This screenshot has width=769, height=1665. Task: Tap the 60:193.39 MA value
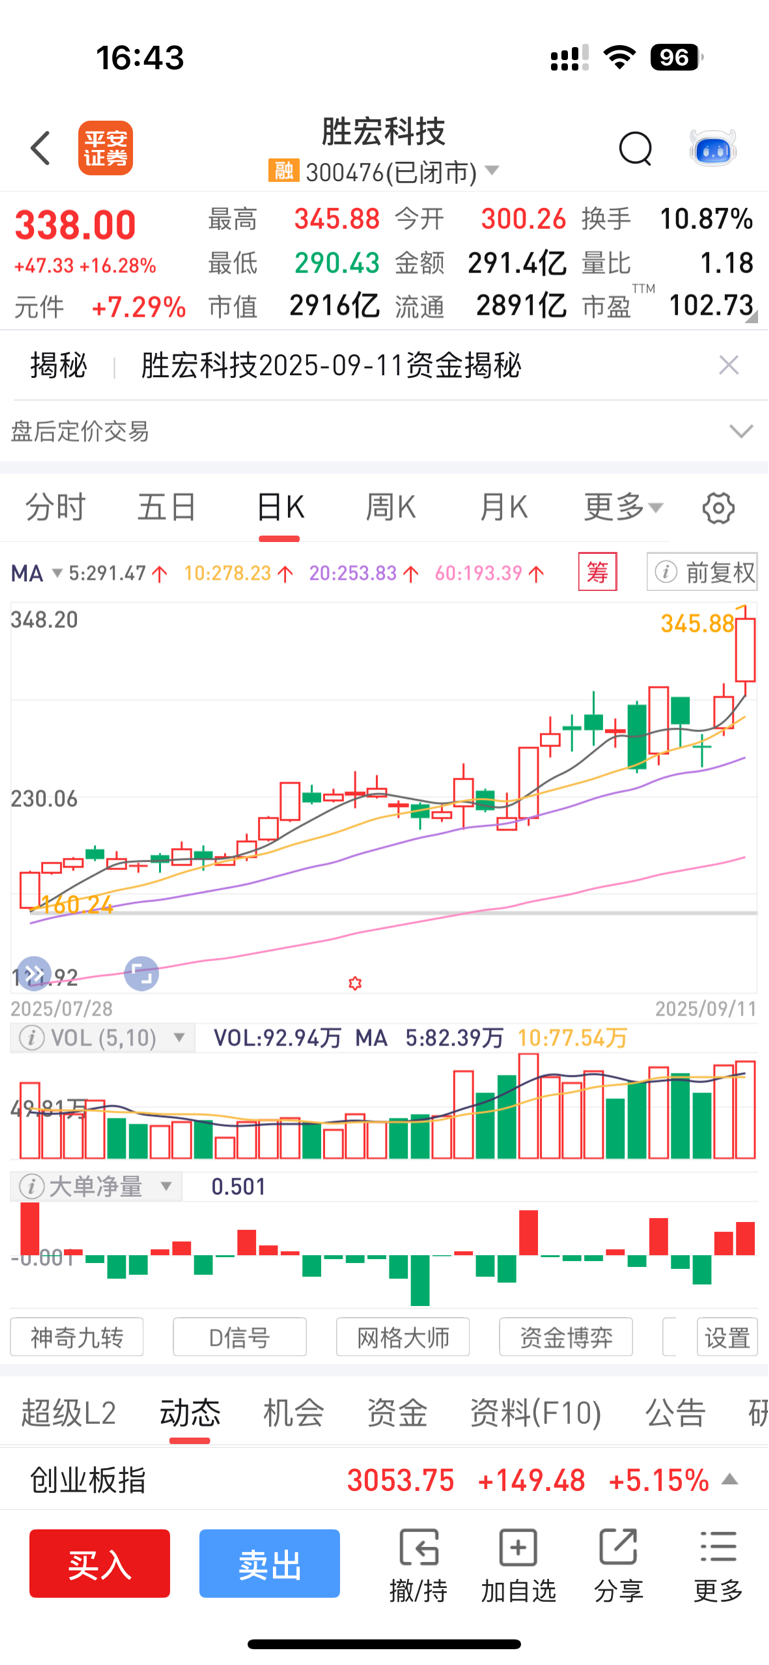(x=479, y=573)
